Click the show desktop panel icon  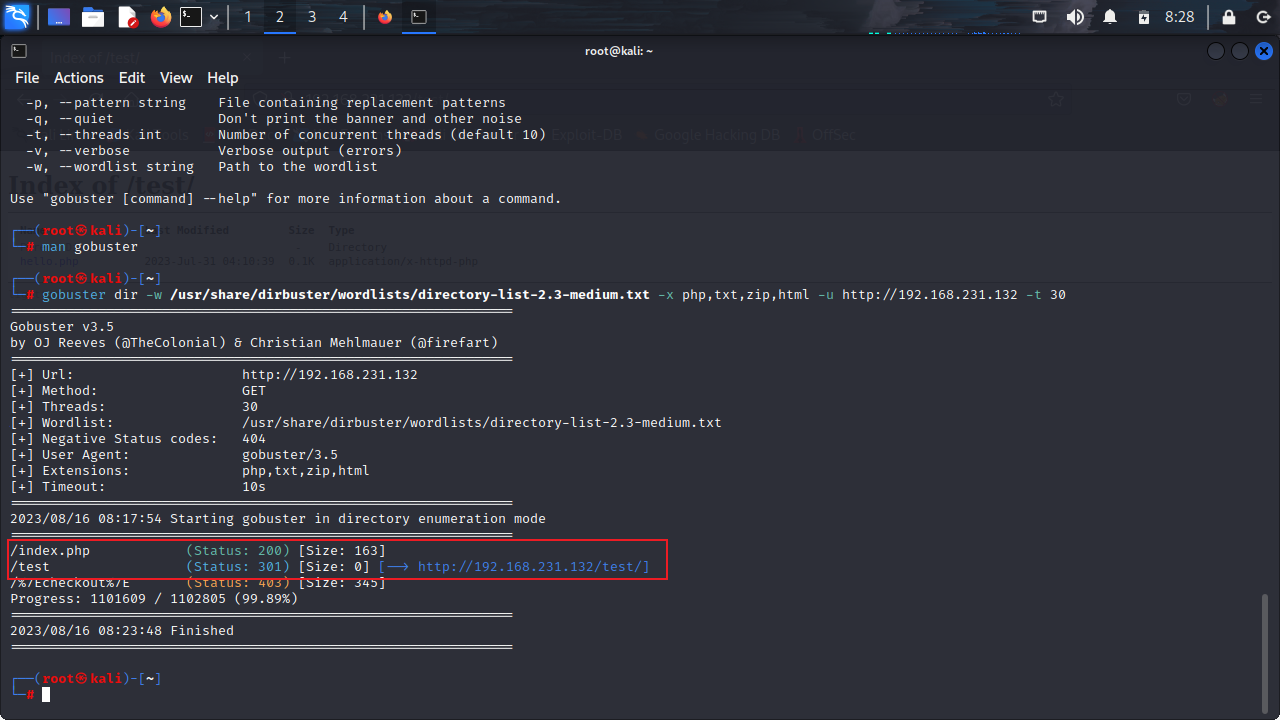click(x=59, y=17)
